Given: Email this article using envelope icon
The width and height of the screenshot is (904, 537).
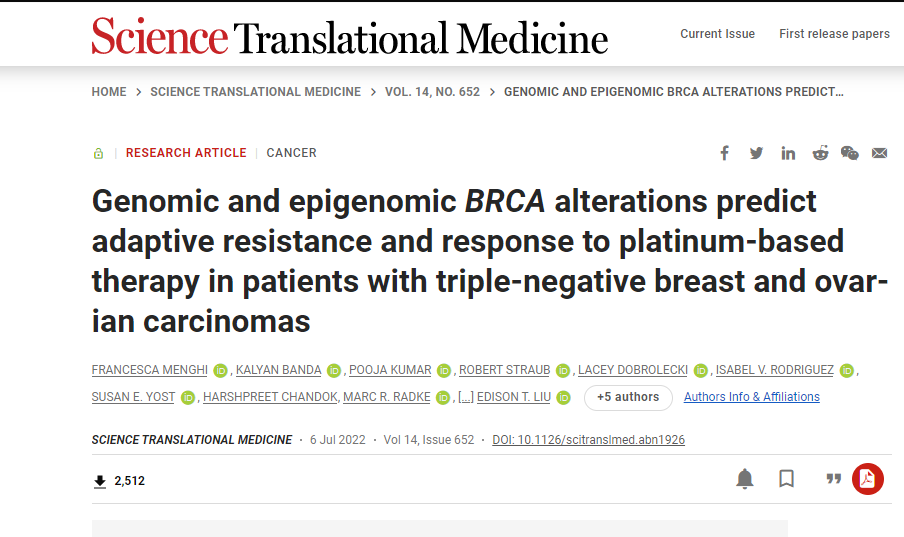Looking at the screenshot, I should (879, 153).
